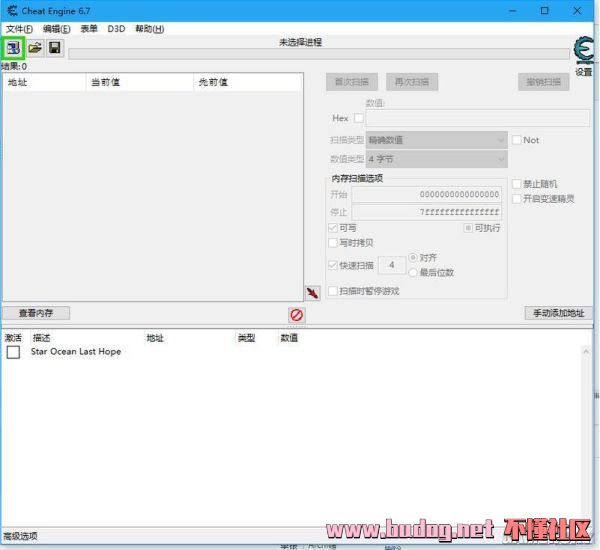Click the 开始 start address field
Viewport: 600px width, 550px height.
pos(427,194)
